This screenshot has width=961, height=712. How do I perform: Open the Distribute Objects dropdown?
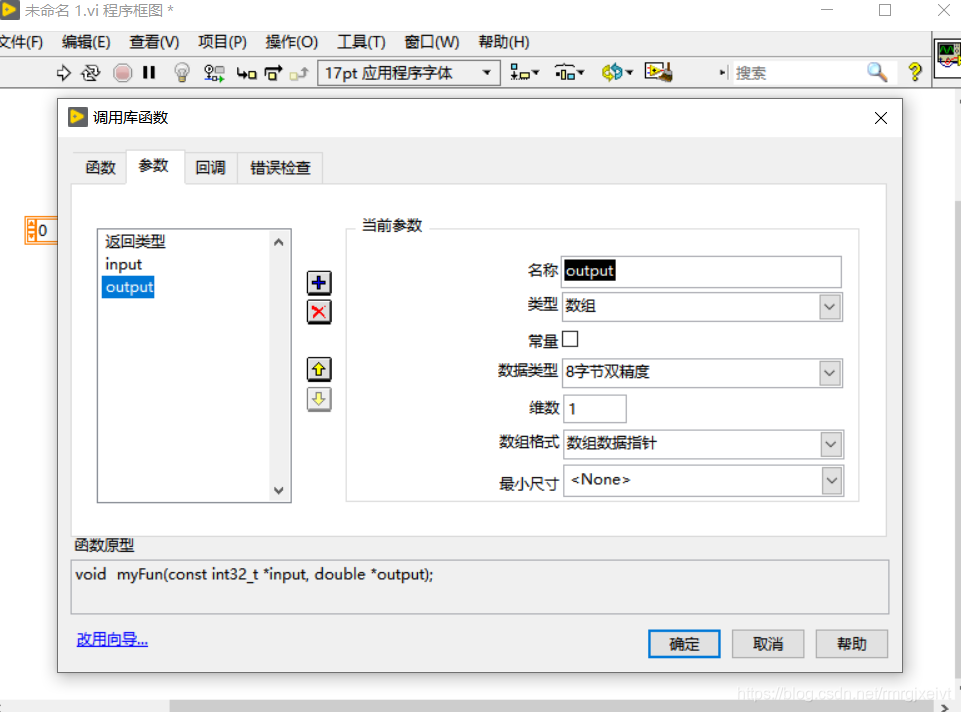(569, 73)
